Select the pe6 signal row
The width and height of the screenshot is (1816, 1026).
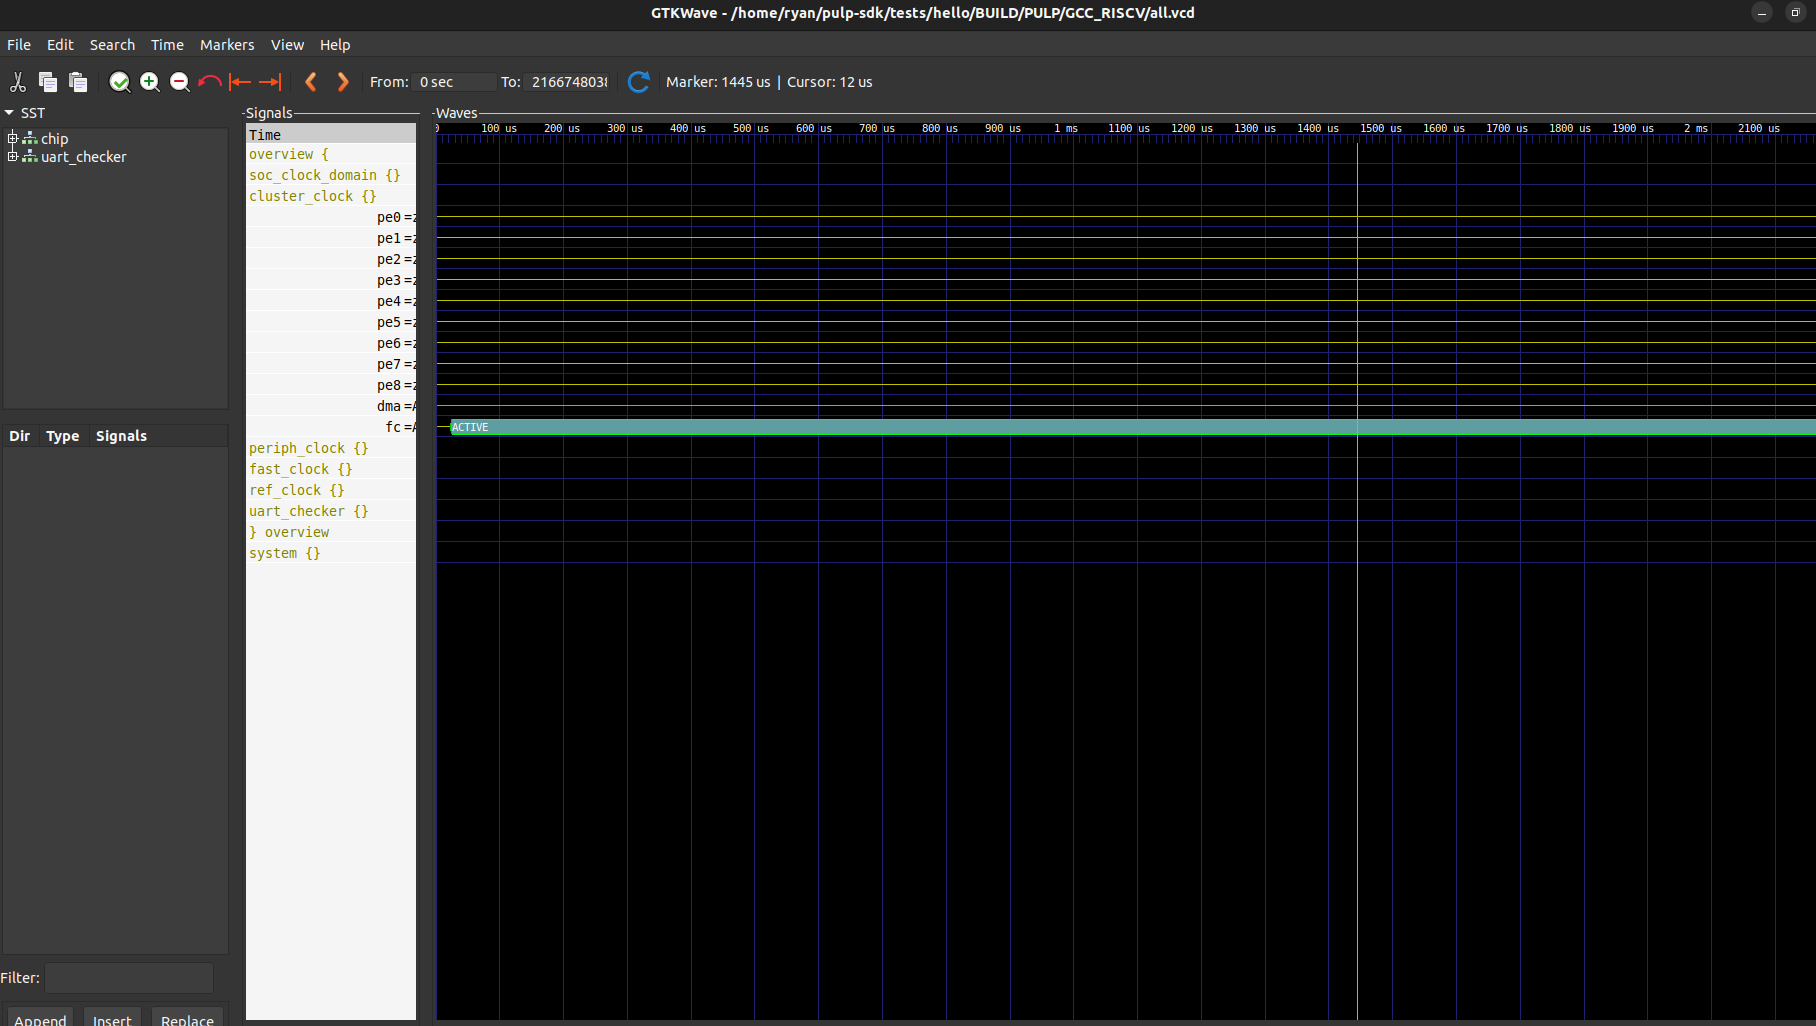point(331,343)
